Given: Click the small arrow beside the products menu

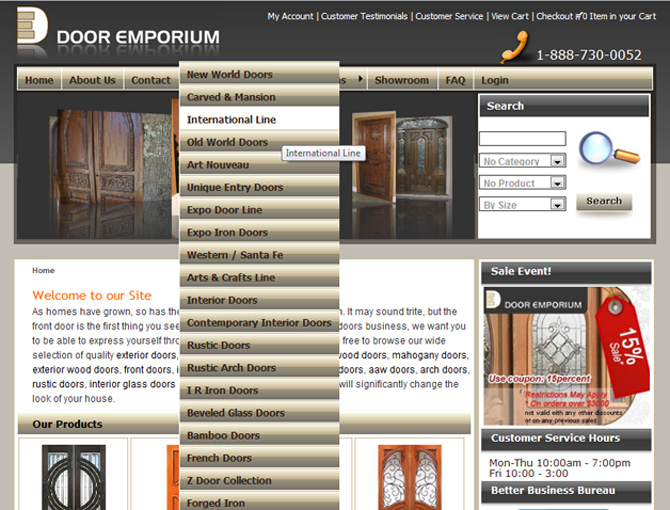Looking at the screenshot, I should 360,79.
